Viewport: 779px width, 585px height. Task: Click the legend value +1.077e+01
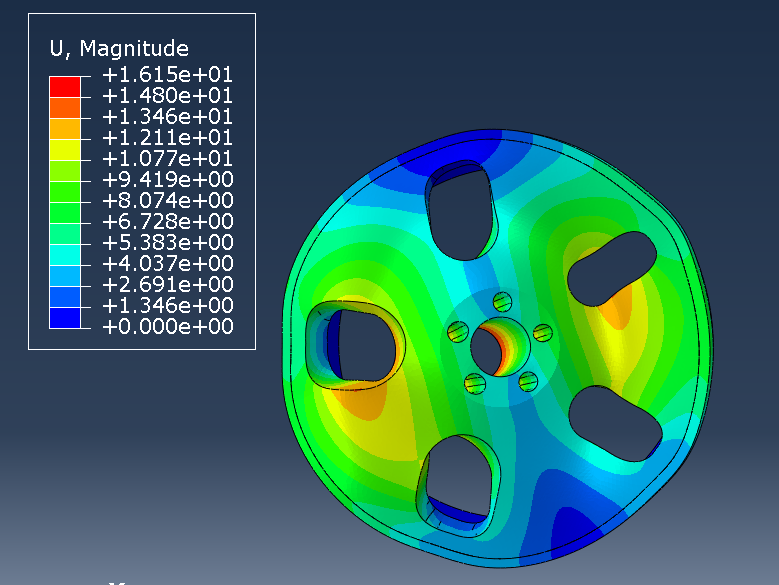[167, 159]
